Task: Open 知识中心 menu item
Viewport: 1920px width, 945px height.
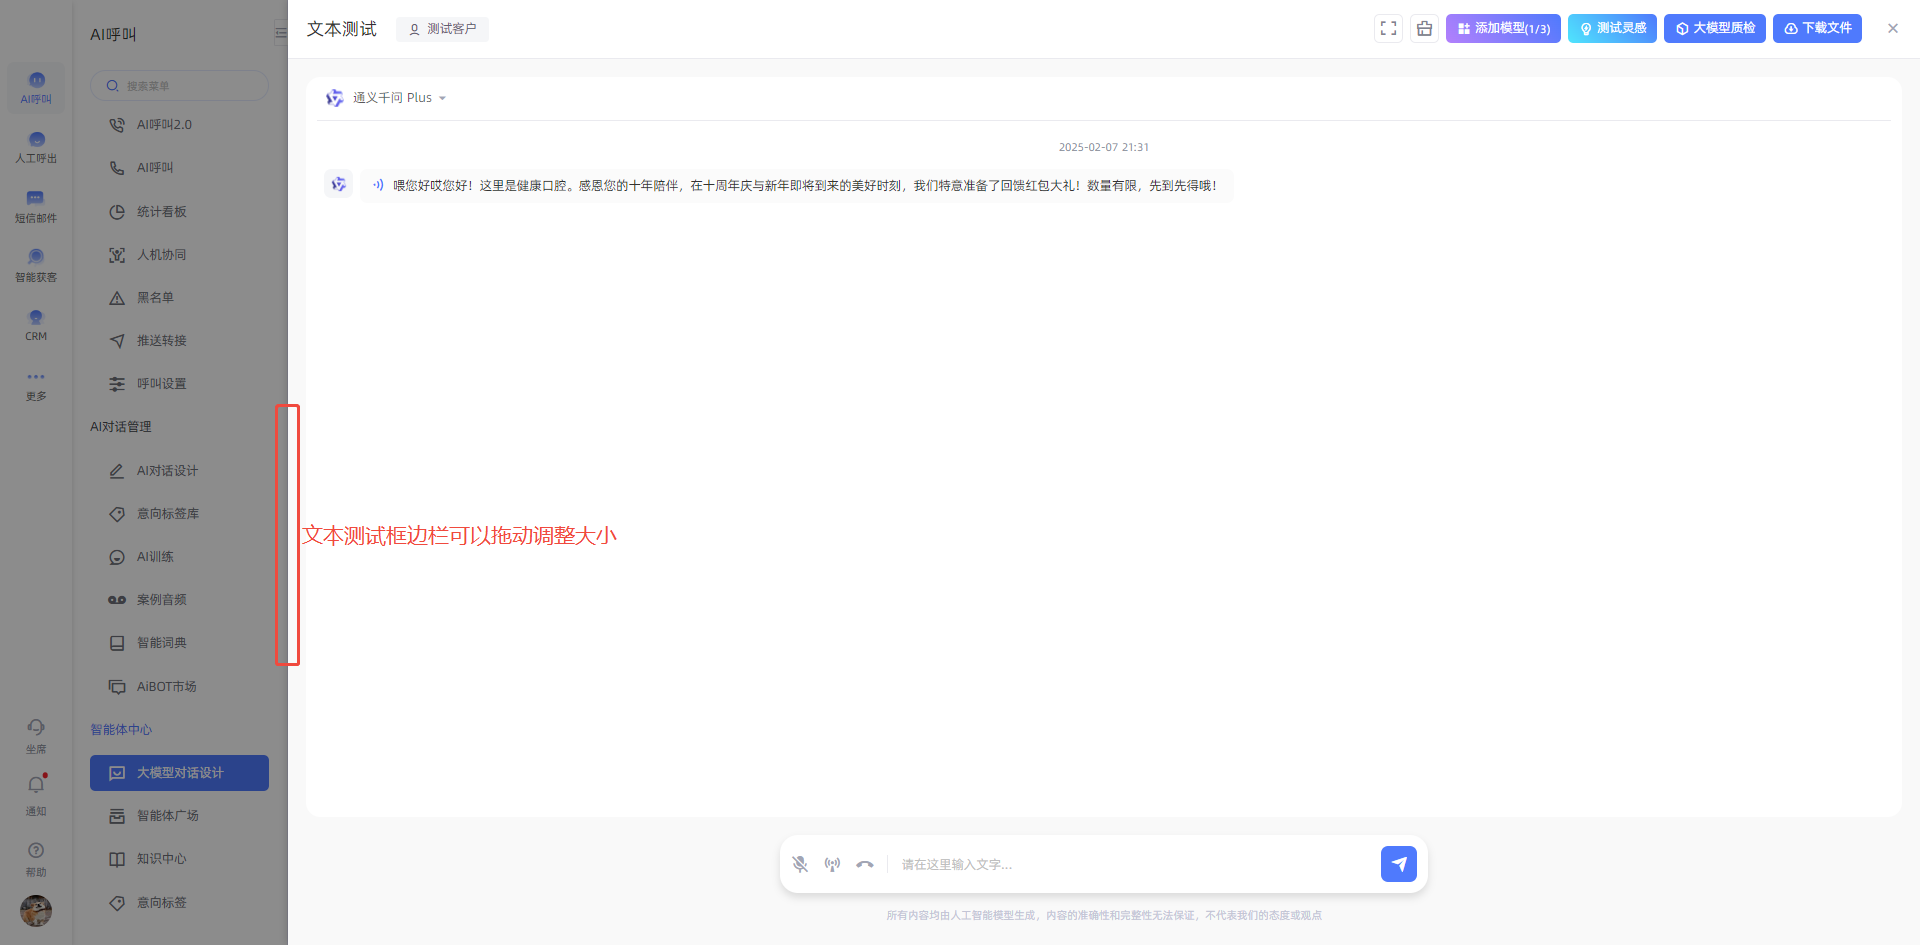Action: (x=179, y=859)
